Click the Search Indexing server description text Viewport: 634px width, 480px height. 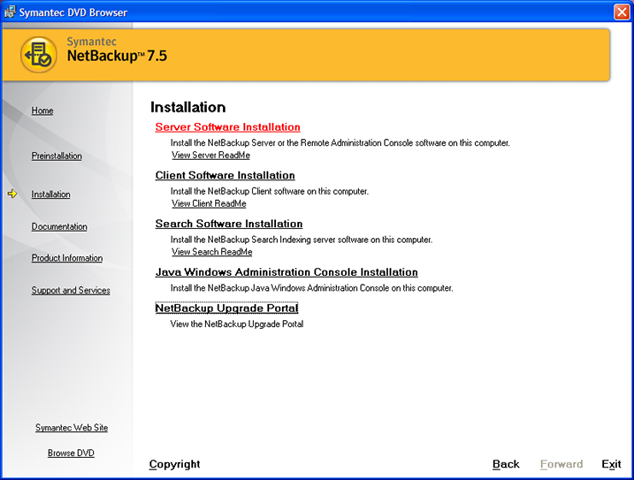pyautogui.click(x=301, y=240)
